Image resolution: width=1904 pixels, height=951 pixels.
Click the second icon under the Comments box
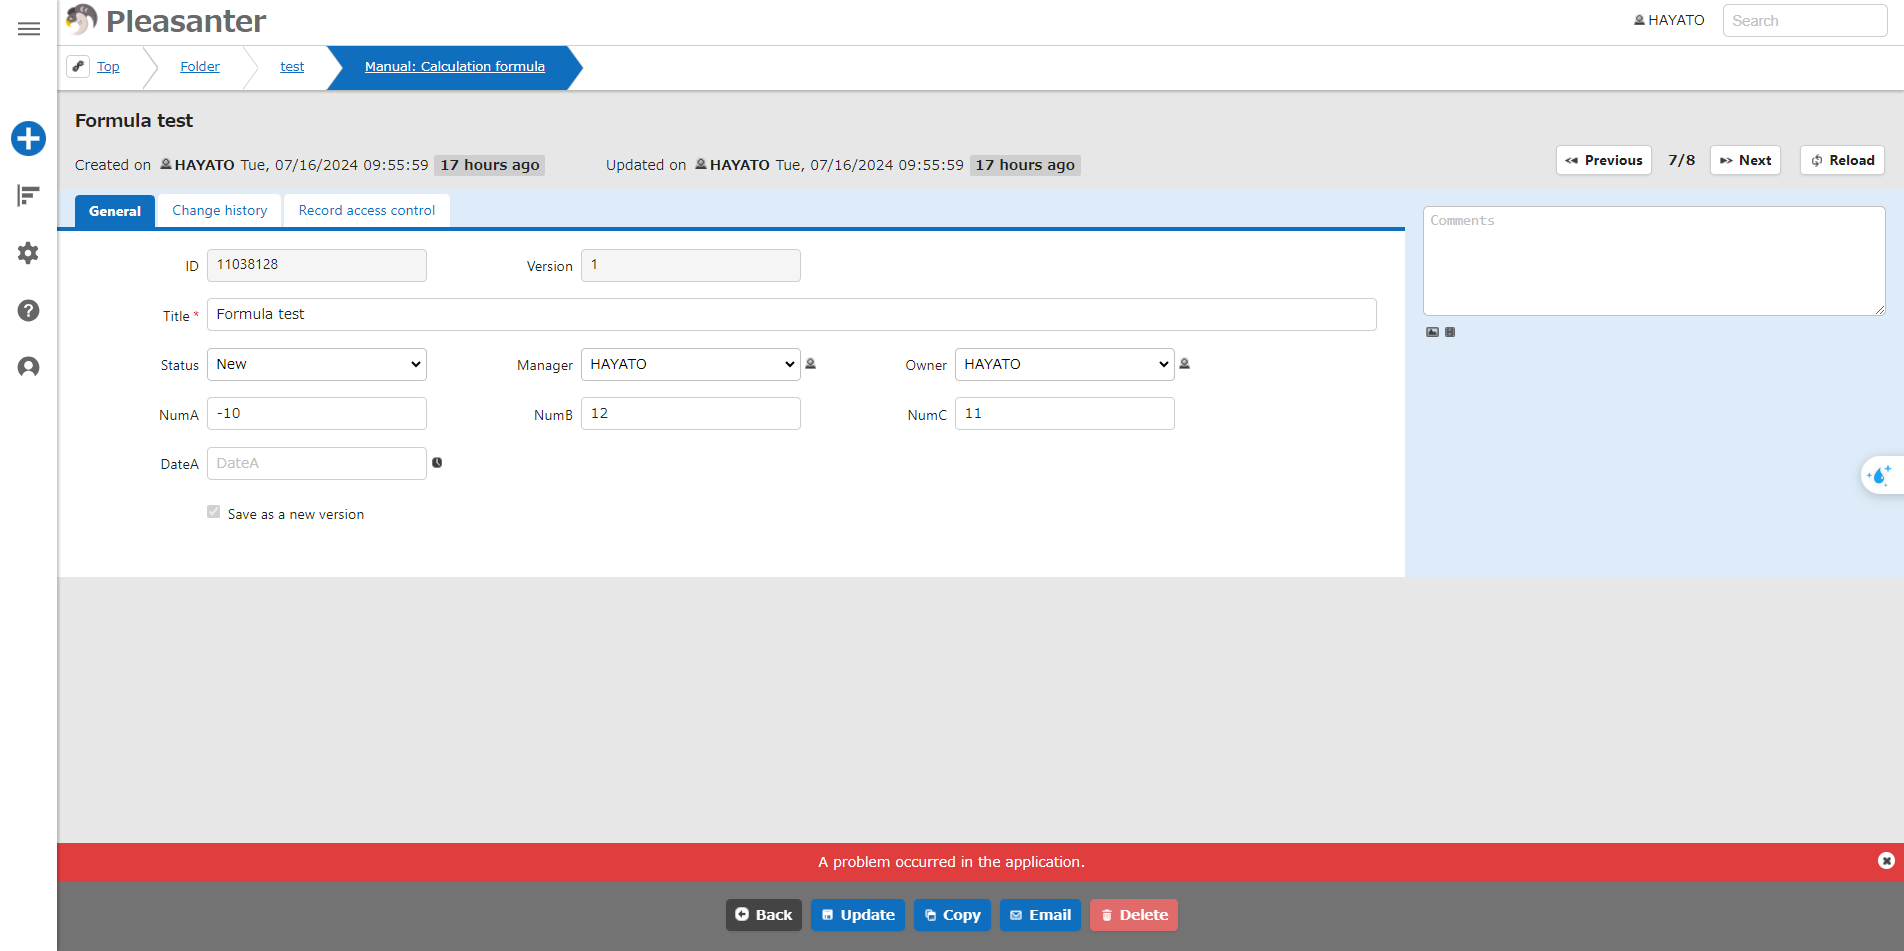click(1450, 332)
